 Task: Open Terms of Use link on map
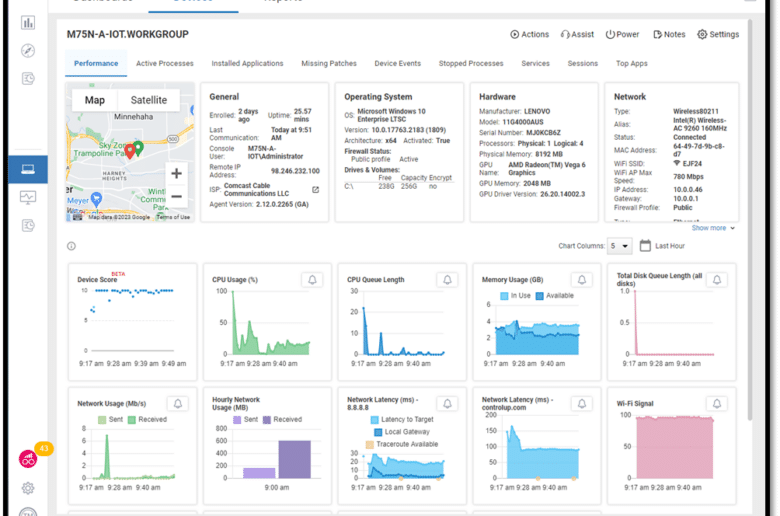coord(173,217)
